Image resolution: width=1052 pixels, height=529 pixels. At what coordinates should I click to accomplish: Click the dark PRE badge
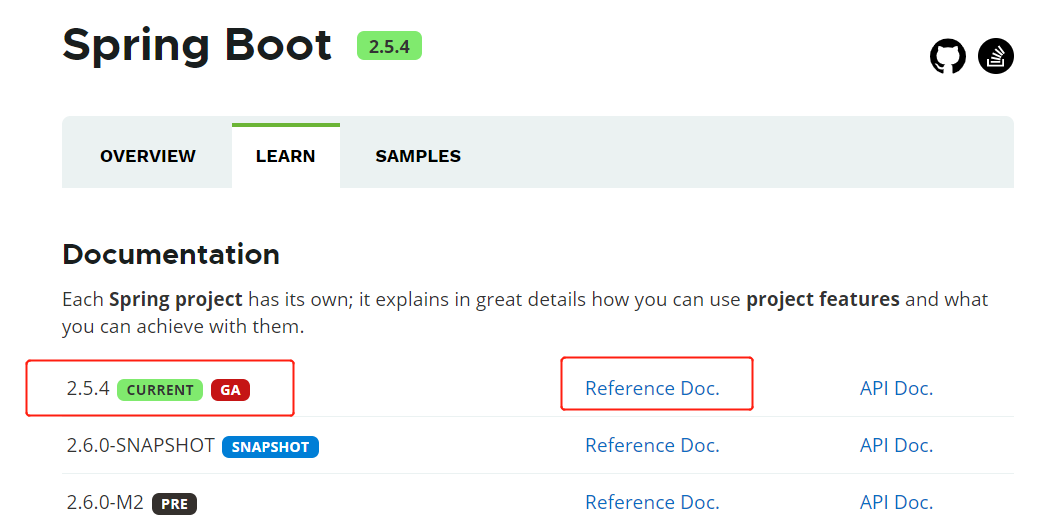[x=174, y=504]
